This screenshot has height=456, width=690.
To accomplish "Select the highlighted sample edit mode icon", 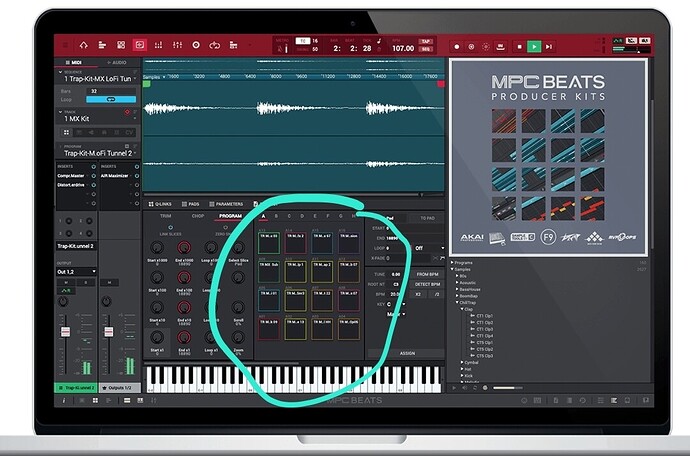I will click(139, 45).
